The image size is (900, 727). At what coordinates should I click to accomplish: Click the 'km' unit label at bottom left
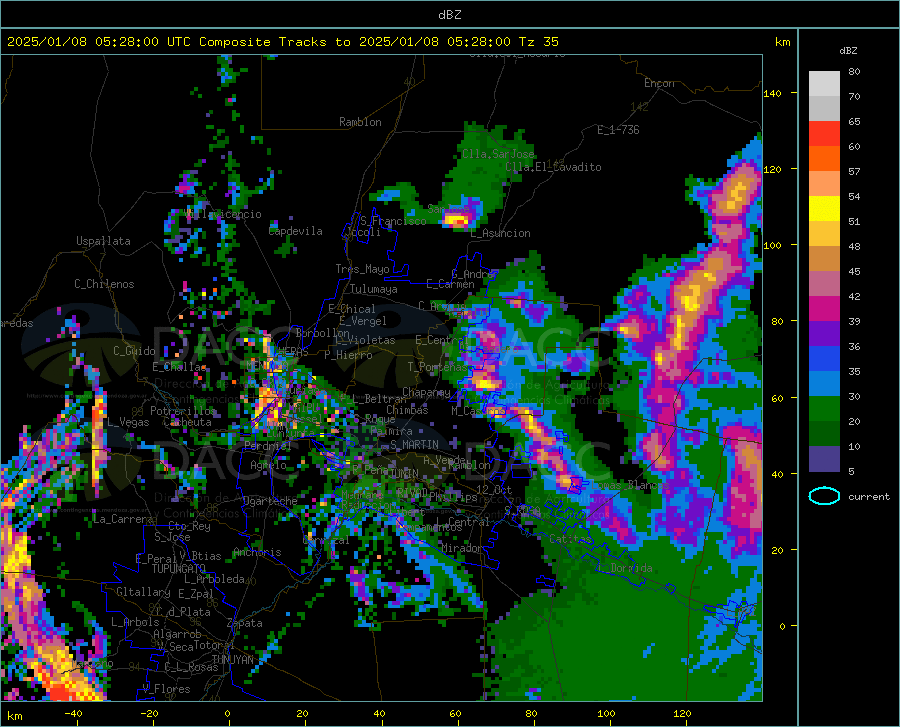14,716
